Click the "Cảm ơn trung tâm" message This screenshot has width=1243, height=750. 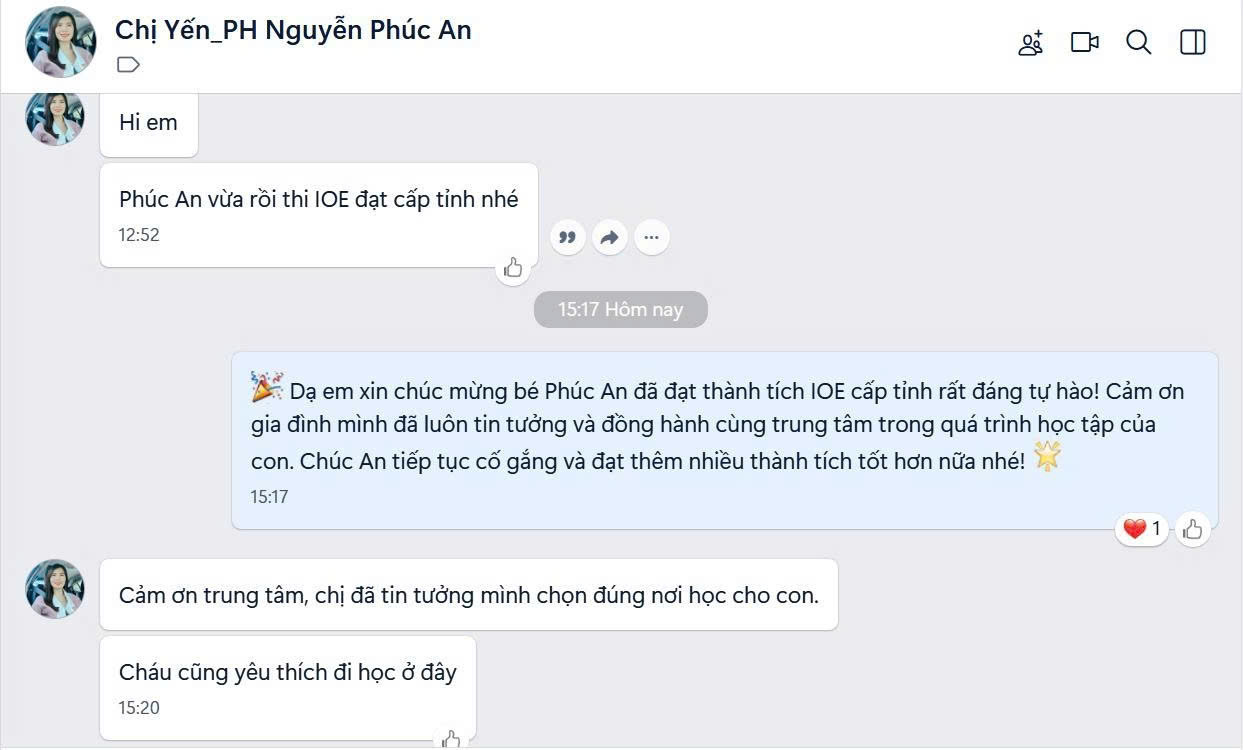point(468,595)
